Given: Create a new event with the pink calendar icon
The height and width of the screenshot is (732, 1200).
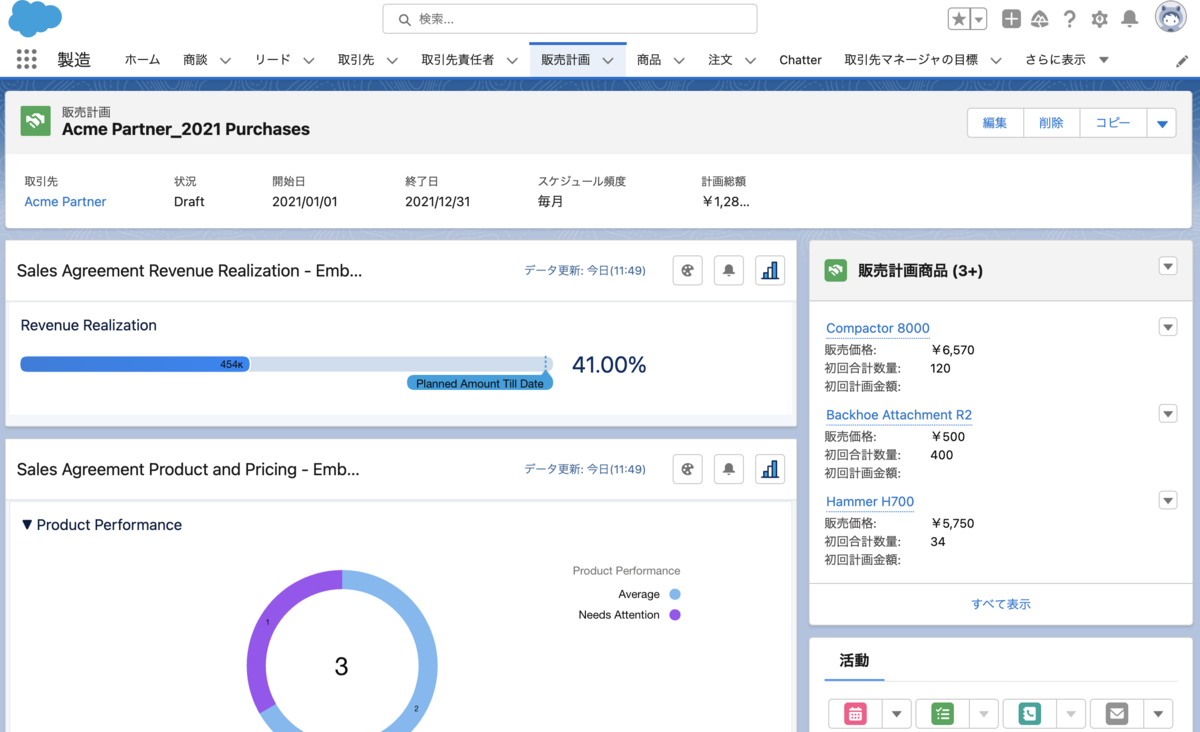Looking at the screenshot, I should pyautogui.click(x=855, y=713).
